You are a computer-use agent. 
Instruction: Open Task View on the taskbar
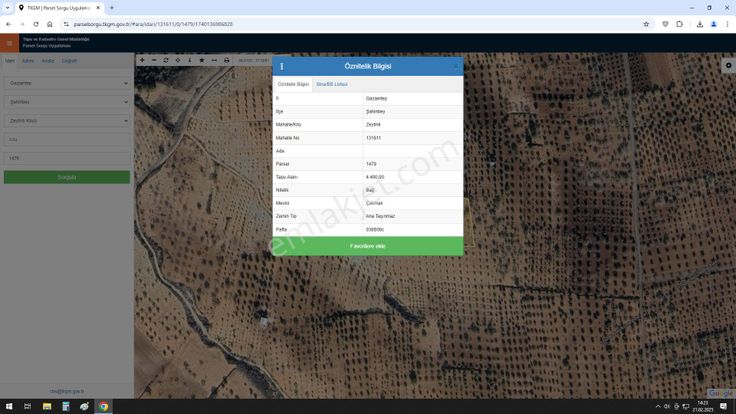(28, 406)
